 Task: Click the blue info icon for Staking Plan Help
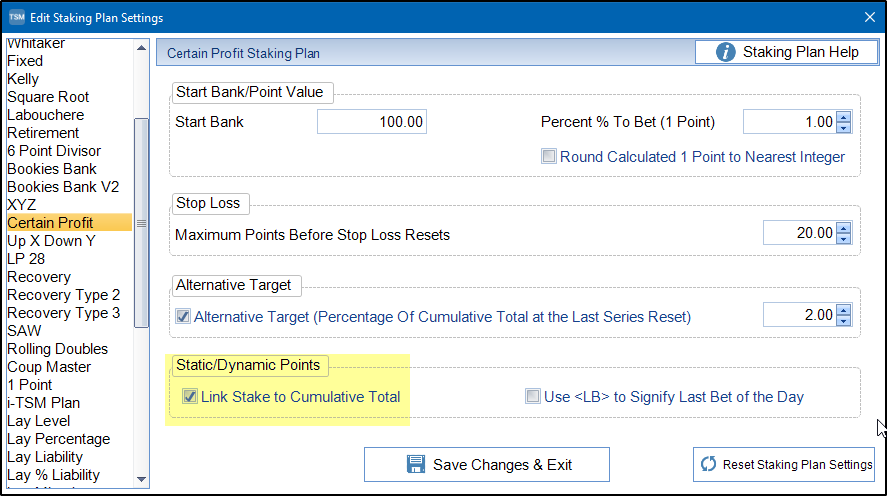pyautogui.click(x=726, y=53)
